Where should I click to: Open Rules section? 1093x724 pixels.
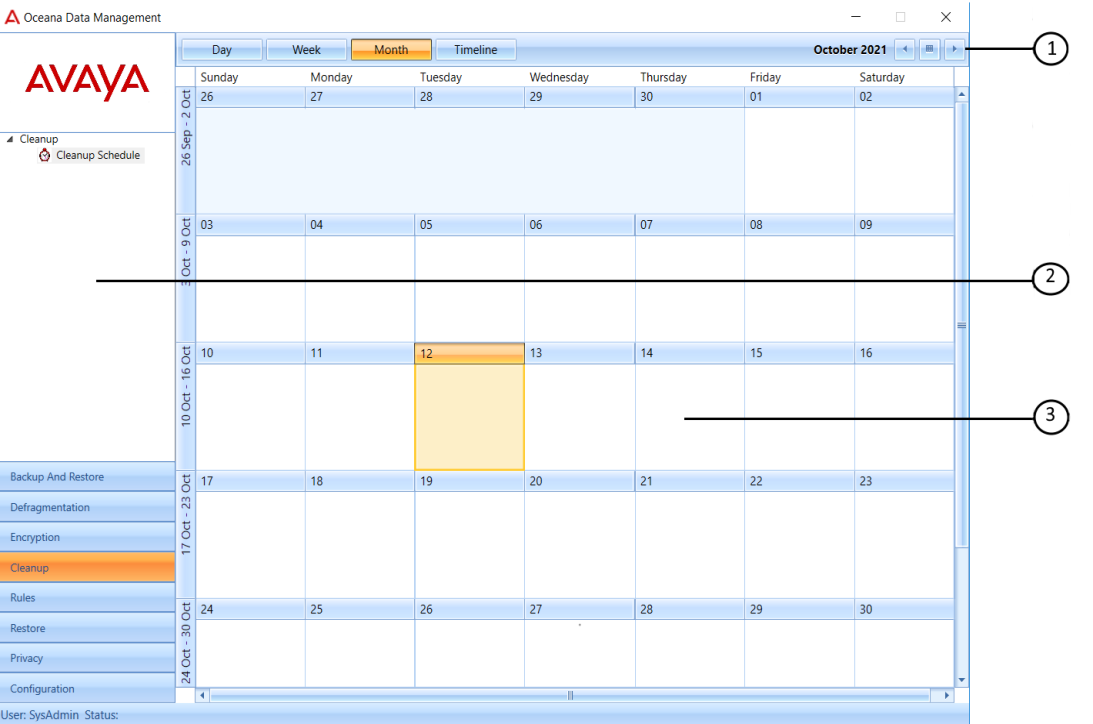[x=87, y=598]
